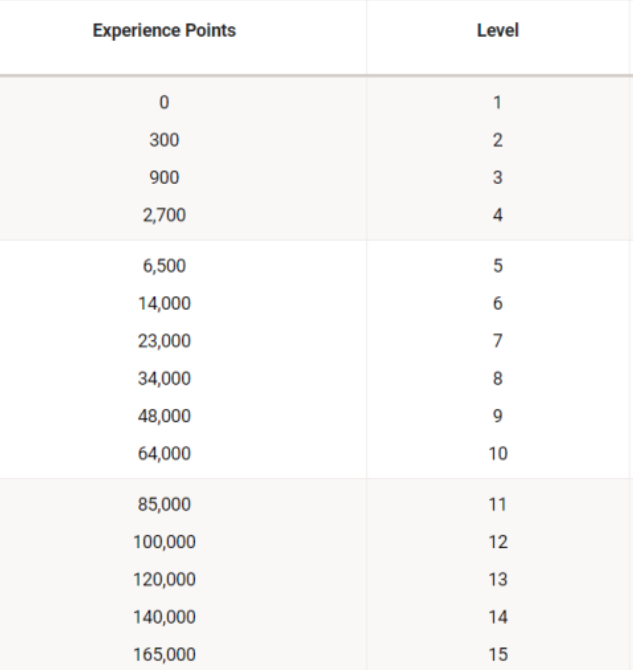Image resolution: width=633 pixels, height=670 pixels.
Task: Click the 300 experience points cell
Action: point(164,140)
